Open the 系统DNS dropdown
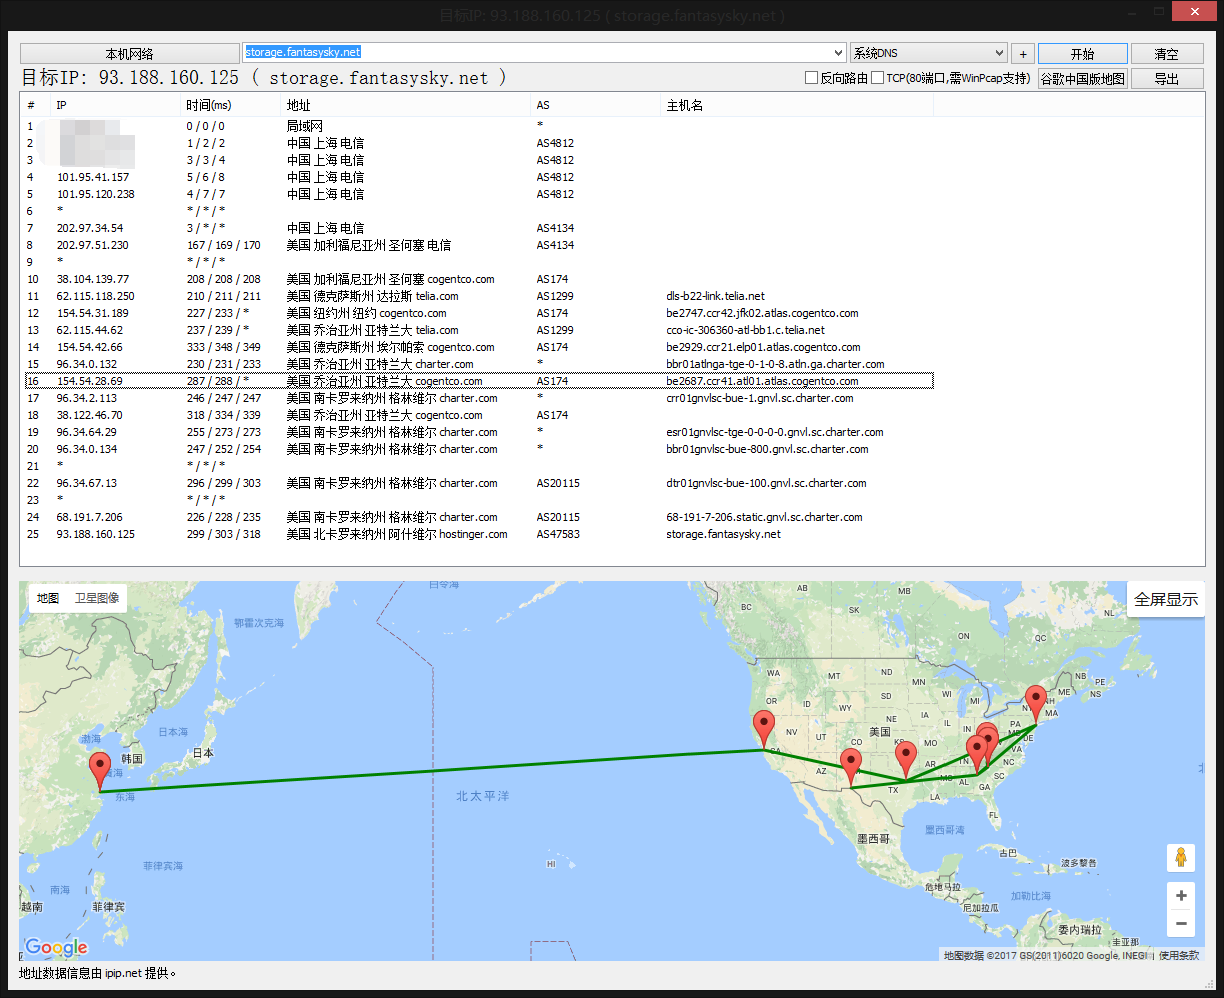The width and height of the screenshot is (1224, 998). click(928, 54)
